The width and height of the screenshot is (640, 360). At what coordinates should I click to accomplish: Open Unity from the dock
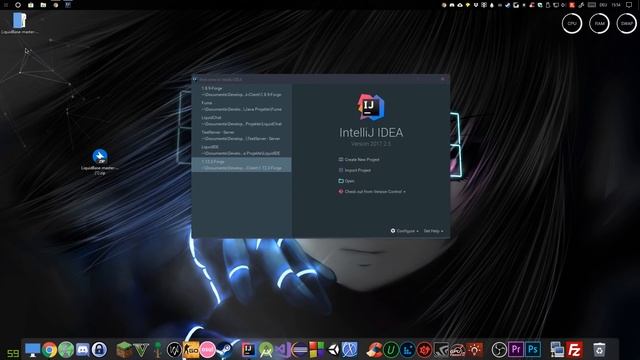333,350
